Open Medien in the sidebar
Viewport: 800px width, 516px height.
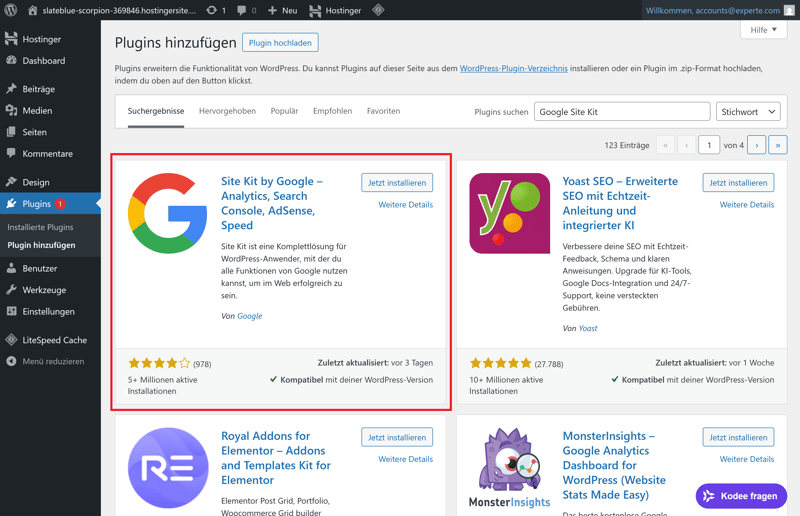click(x=37, y=111)
